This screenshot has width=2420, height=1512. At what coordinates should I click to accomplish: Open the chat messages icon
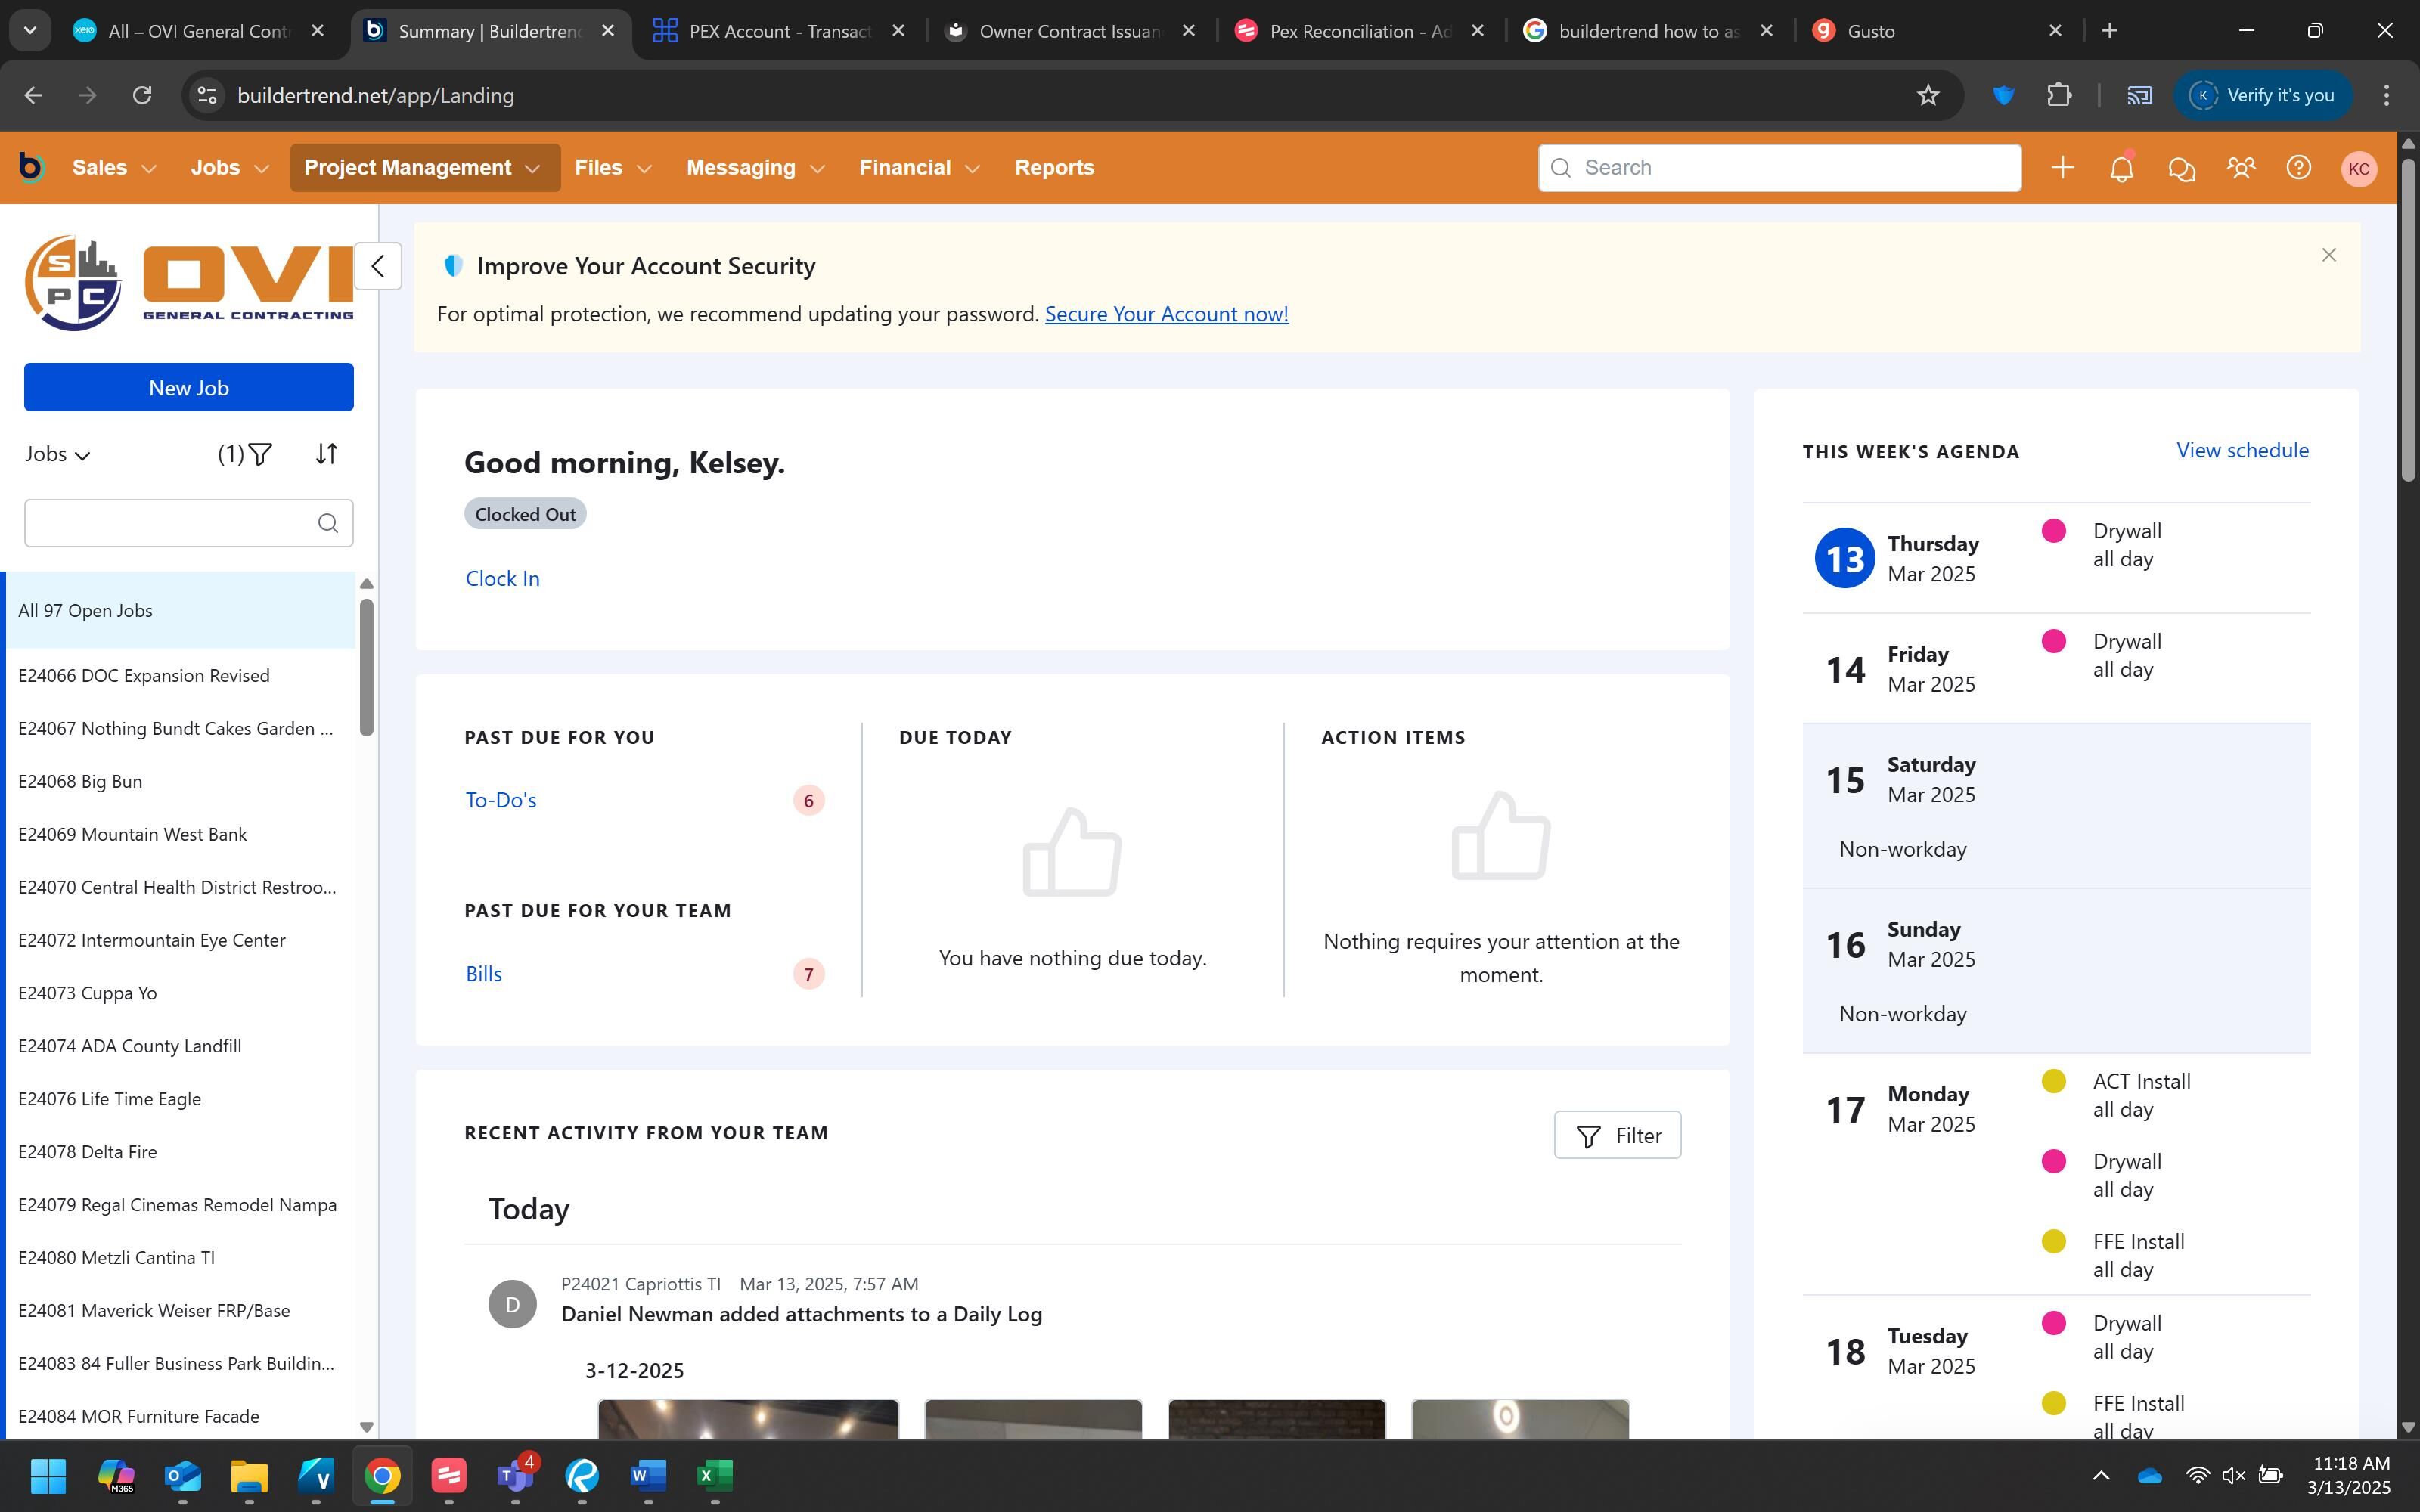click(2181, 168)
